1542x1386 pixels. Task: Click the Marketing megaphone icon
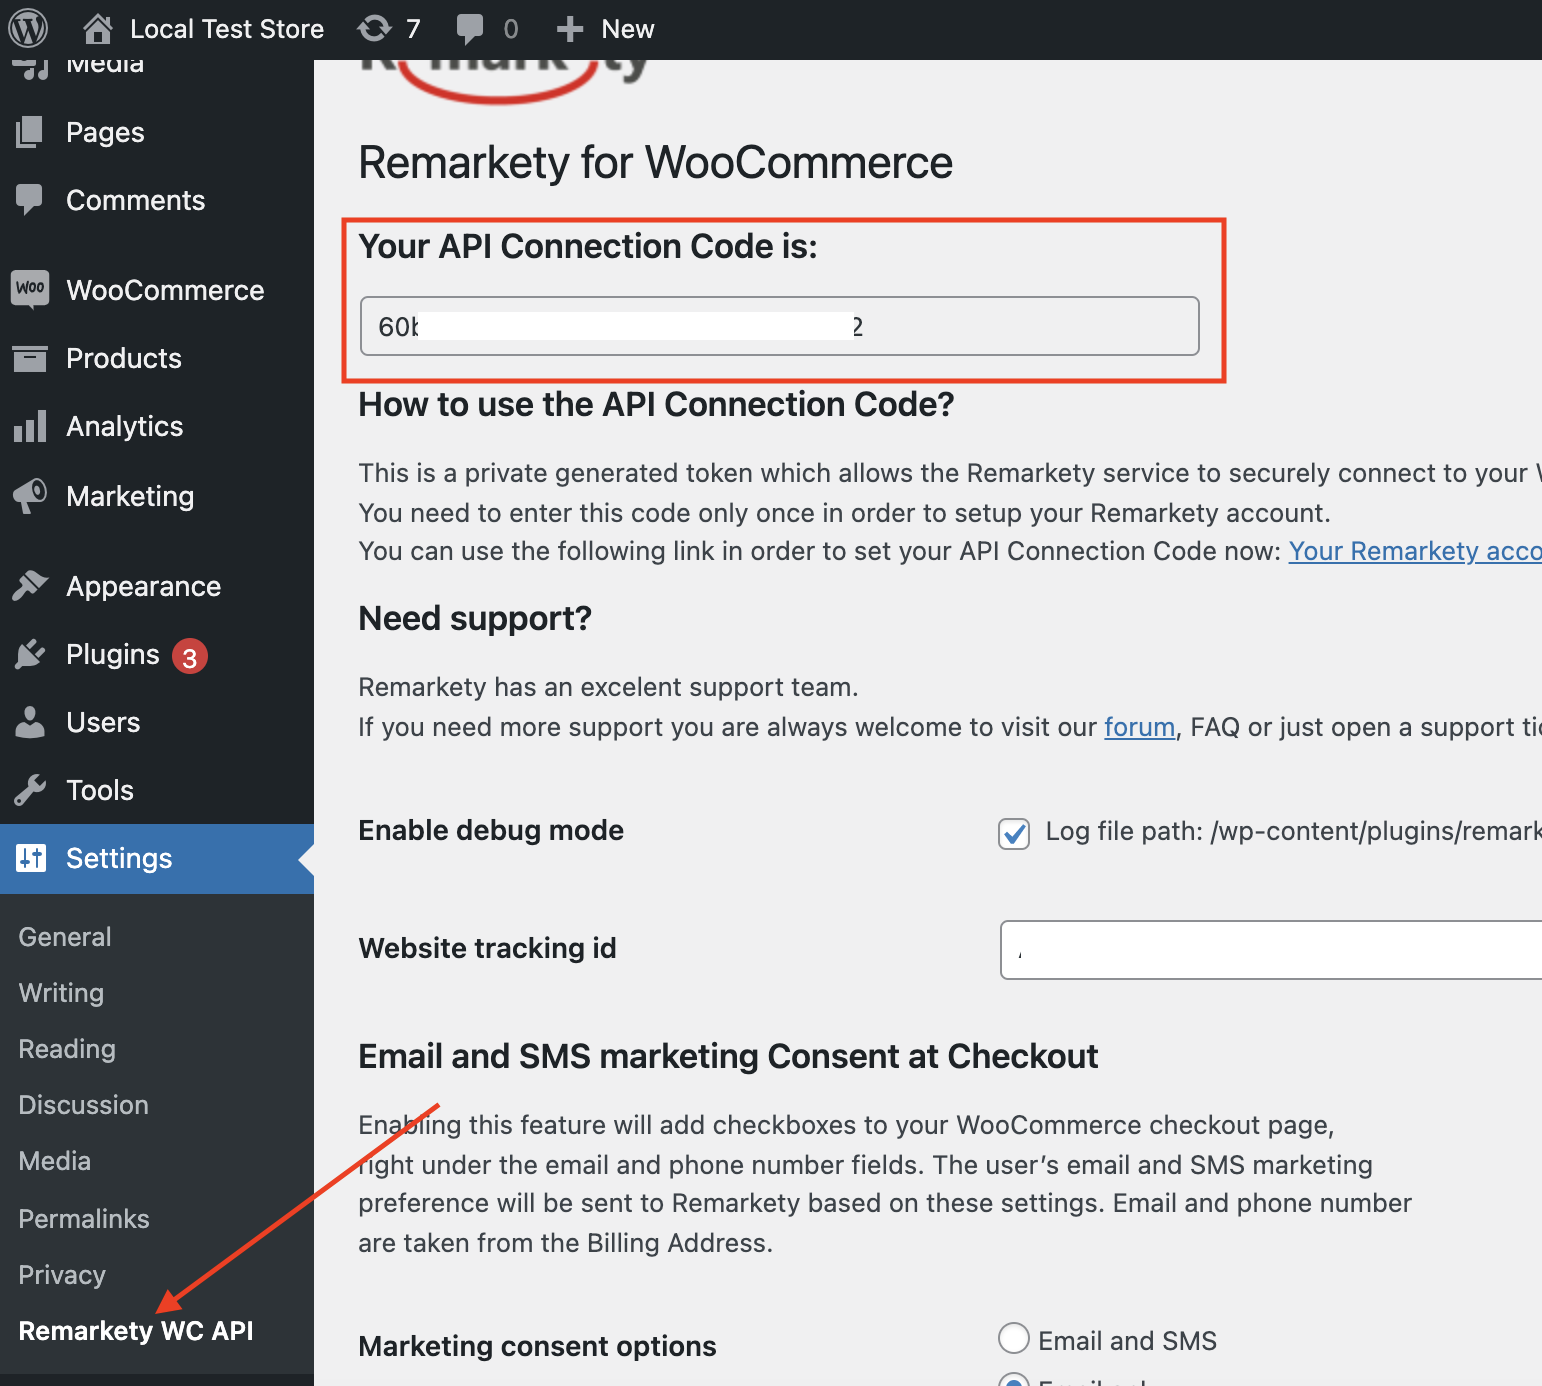point(31,495)
